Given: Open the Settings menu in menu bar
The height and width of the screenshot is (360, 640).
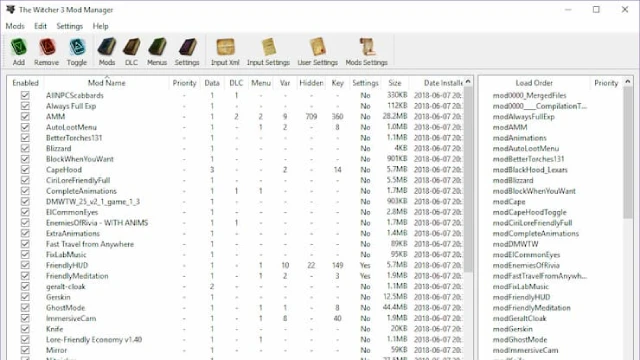Looking at the screenshot, I should tap(69, 26).
